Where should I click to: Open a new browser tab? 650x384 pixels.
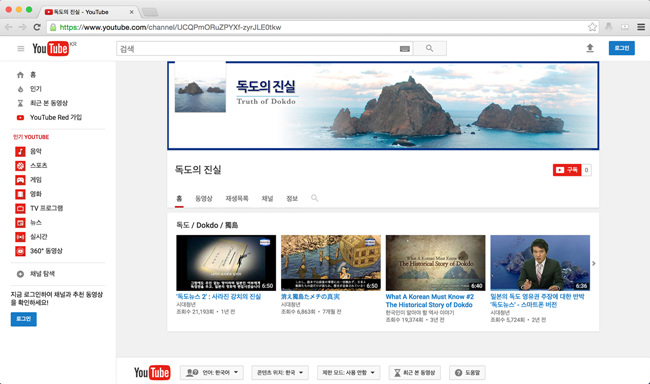coord(150,12)
